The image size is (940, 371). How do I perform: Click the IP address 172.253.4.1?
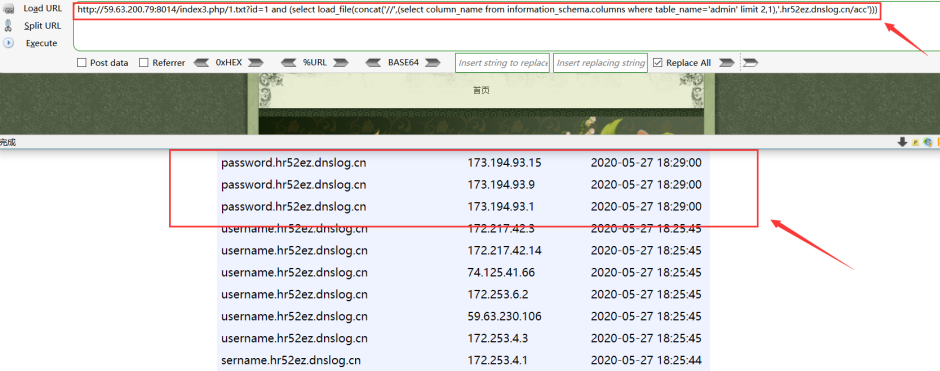(x=498, y=361)
